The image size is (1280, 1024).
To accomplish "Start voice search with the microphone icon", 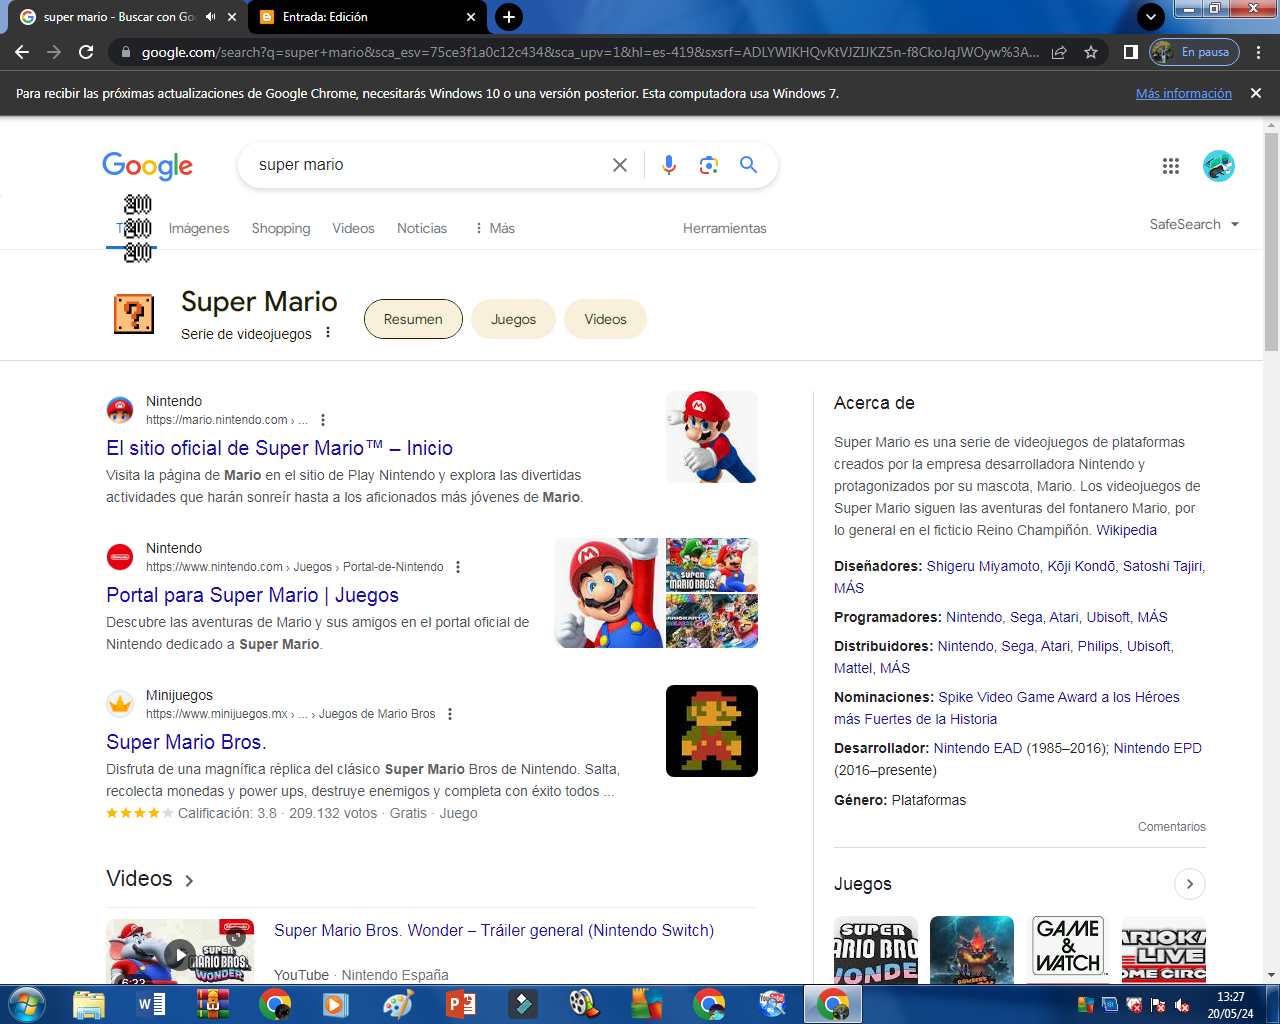I will pyautogui.click(x=669, y=165).
